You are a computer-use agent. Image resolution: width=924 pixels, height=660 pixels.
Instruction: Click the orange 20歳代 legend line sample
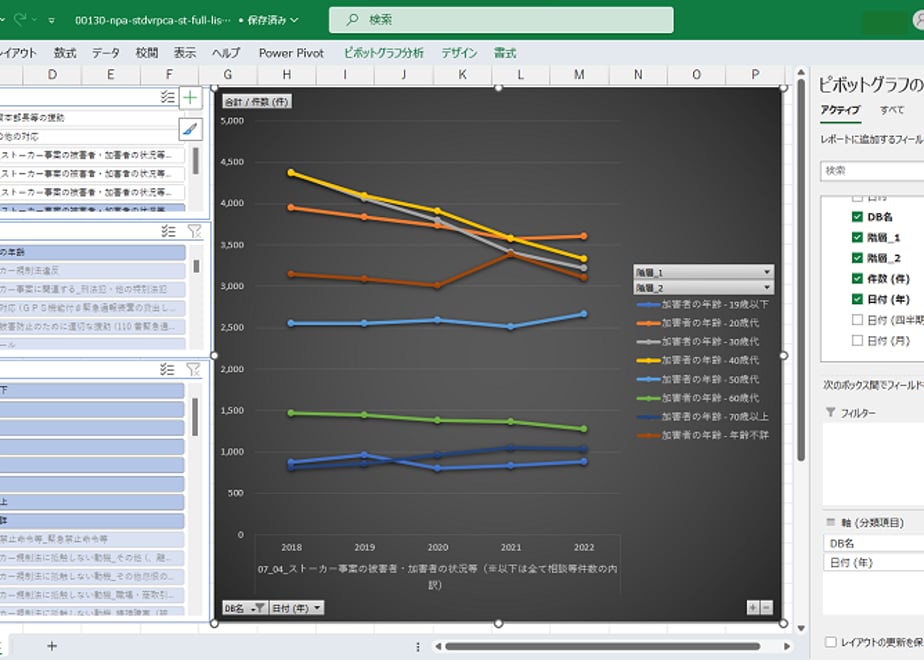(x=648, y=323)
